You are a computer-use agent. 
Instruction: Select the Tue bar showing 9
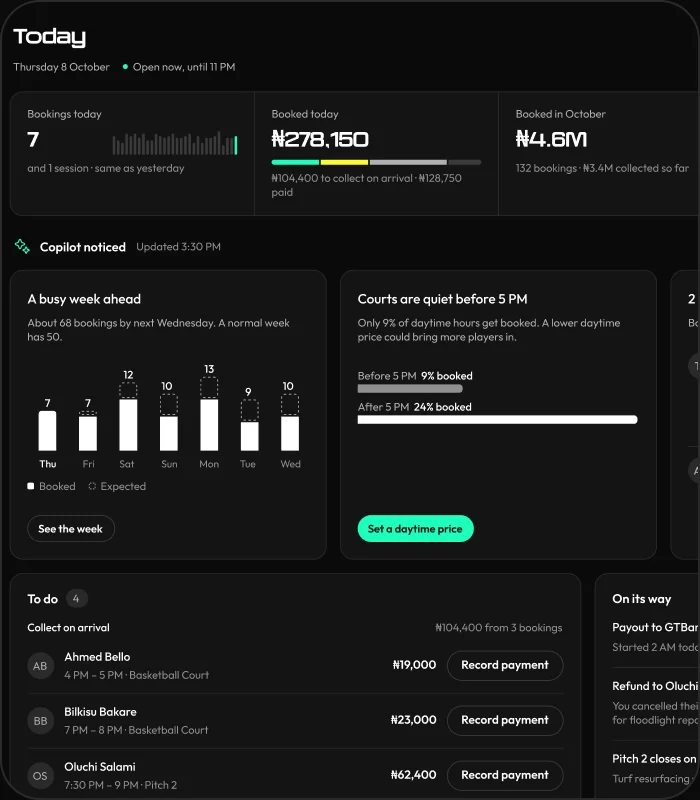[249, 425]
